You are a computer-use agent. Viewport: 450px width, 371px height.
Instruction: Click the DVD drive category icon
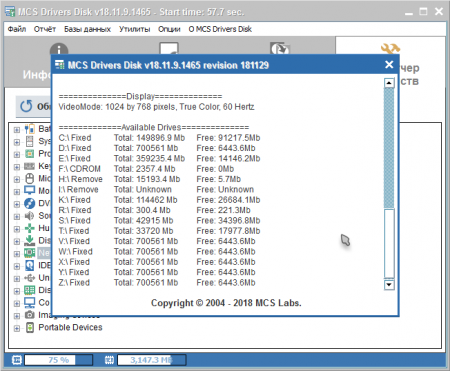30,203
